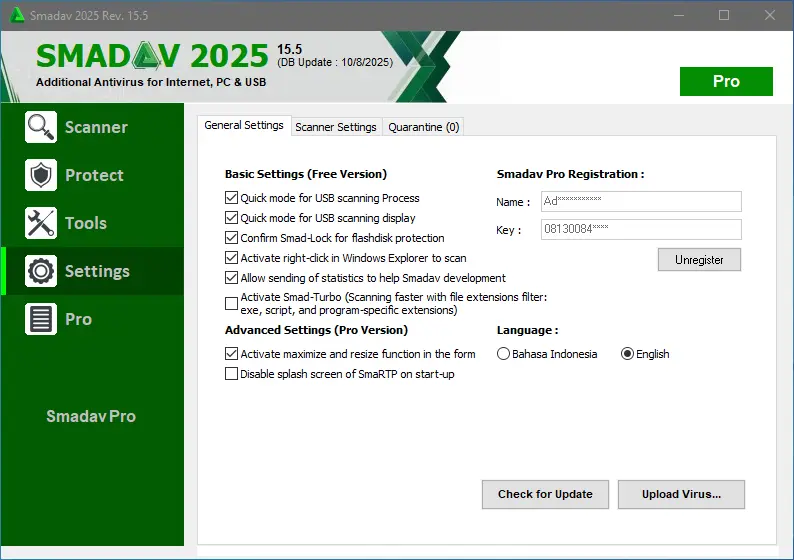Click into the registration Name field
Image resolution: width=794 pixels, height=560 pixels.
(x=641, y=202)
